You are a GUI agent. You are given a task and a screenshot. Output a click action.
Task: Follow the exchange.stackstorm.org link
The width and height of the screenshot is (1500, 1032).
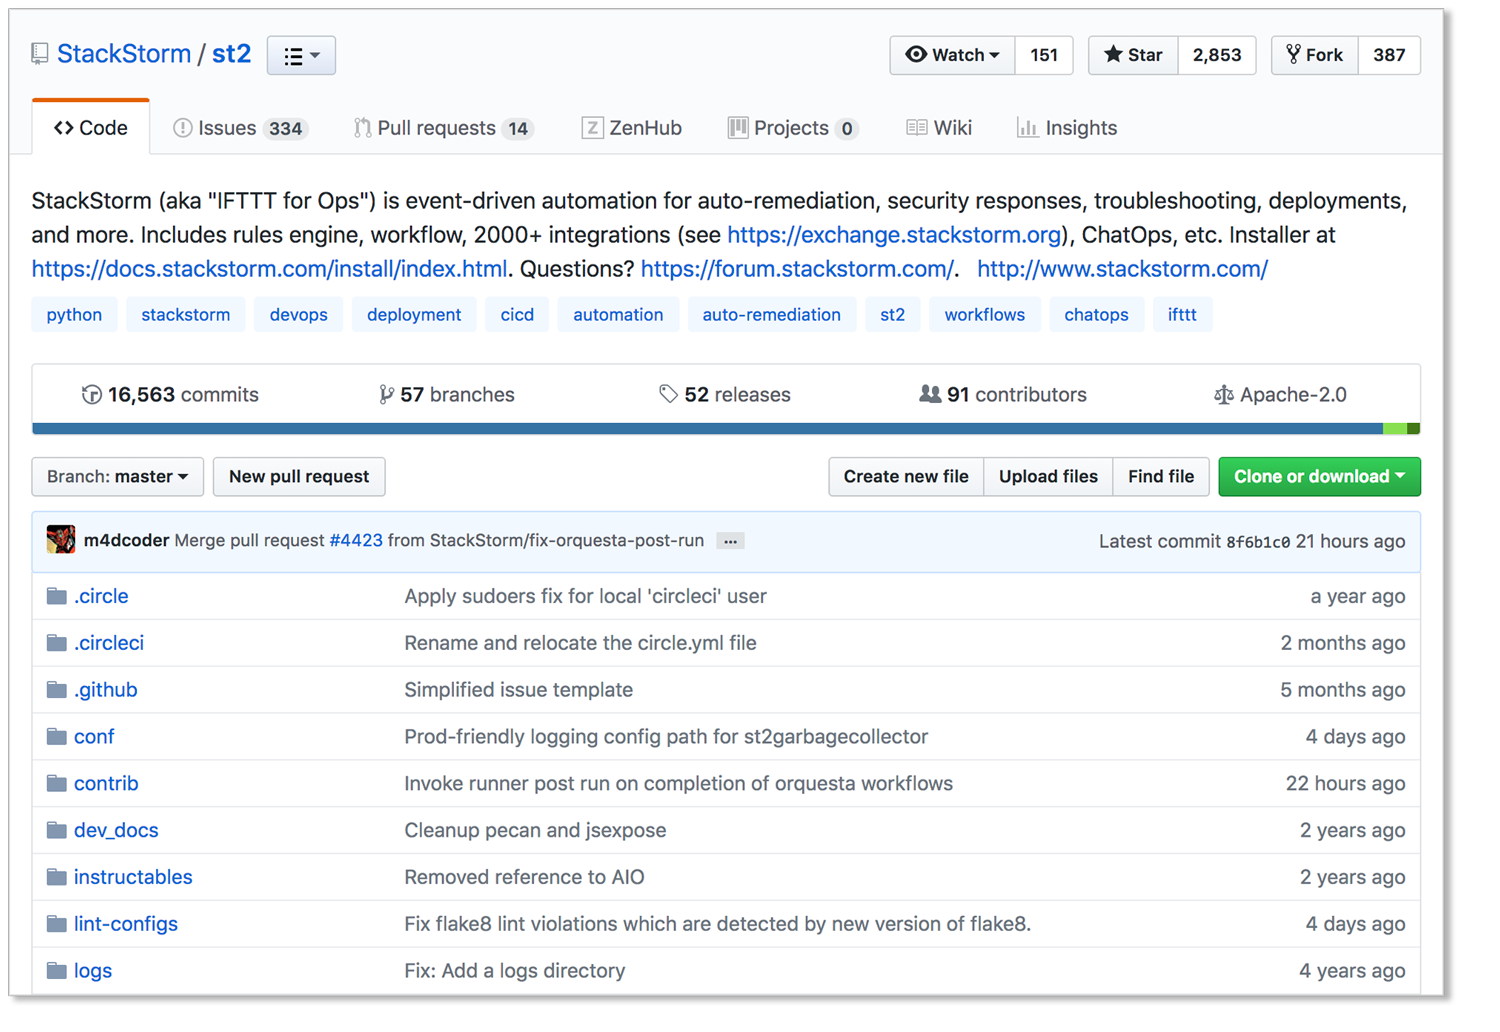pyautogui.click(x=894, y=235)
